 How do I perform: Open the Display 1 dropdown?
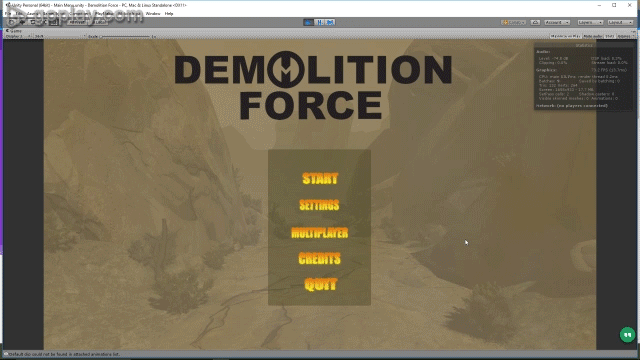coord(18,36)
